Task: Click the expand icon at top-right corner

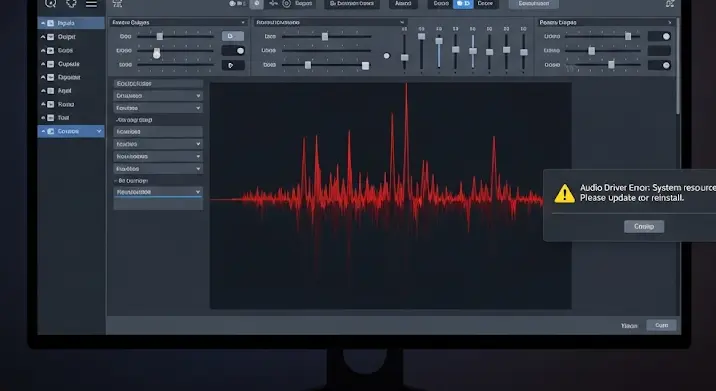Action: click(669, 4)
